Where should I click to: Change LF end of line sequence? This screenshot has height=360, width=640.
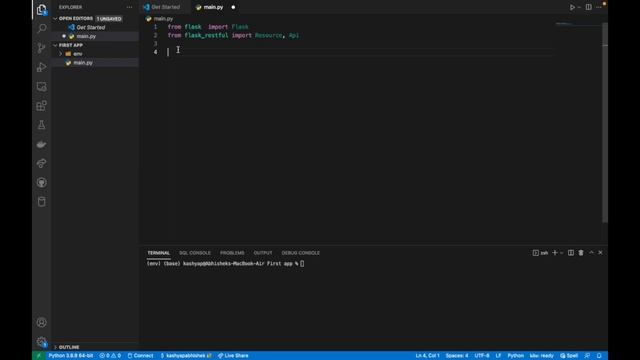498,356
